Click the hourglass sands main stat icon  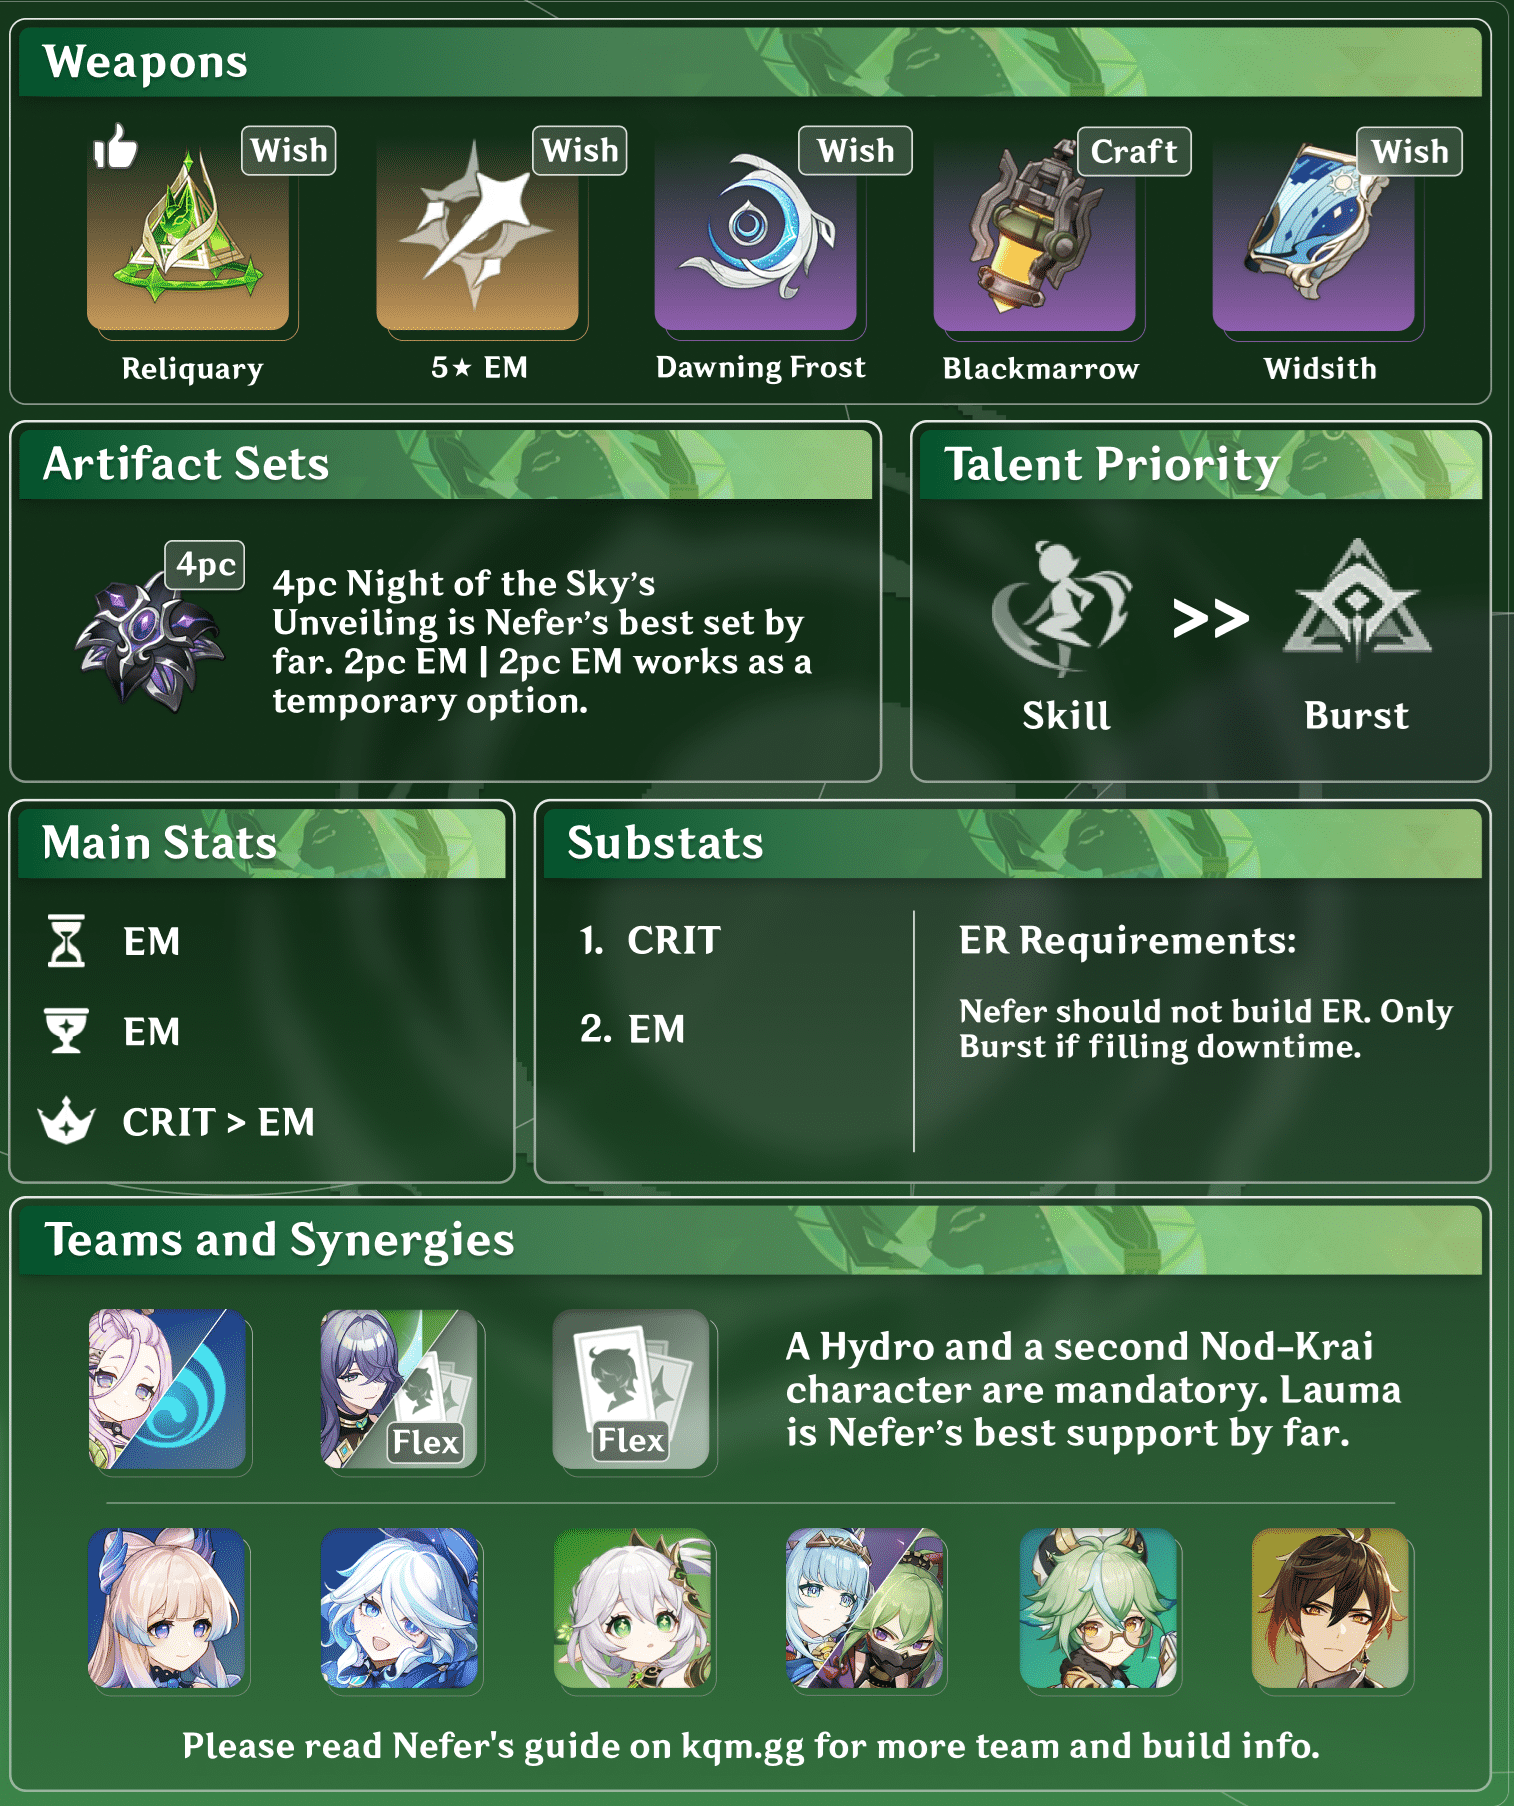click(x=67, y=941)
